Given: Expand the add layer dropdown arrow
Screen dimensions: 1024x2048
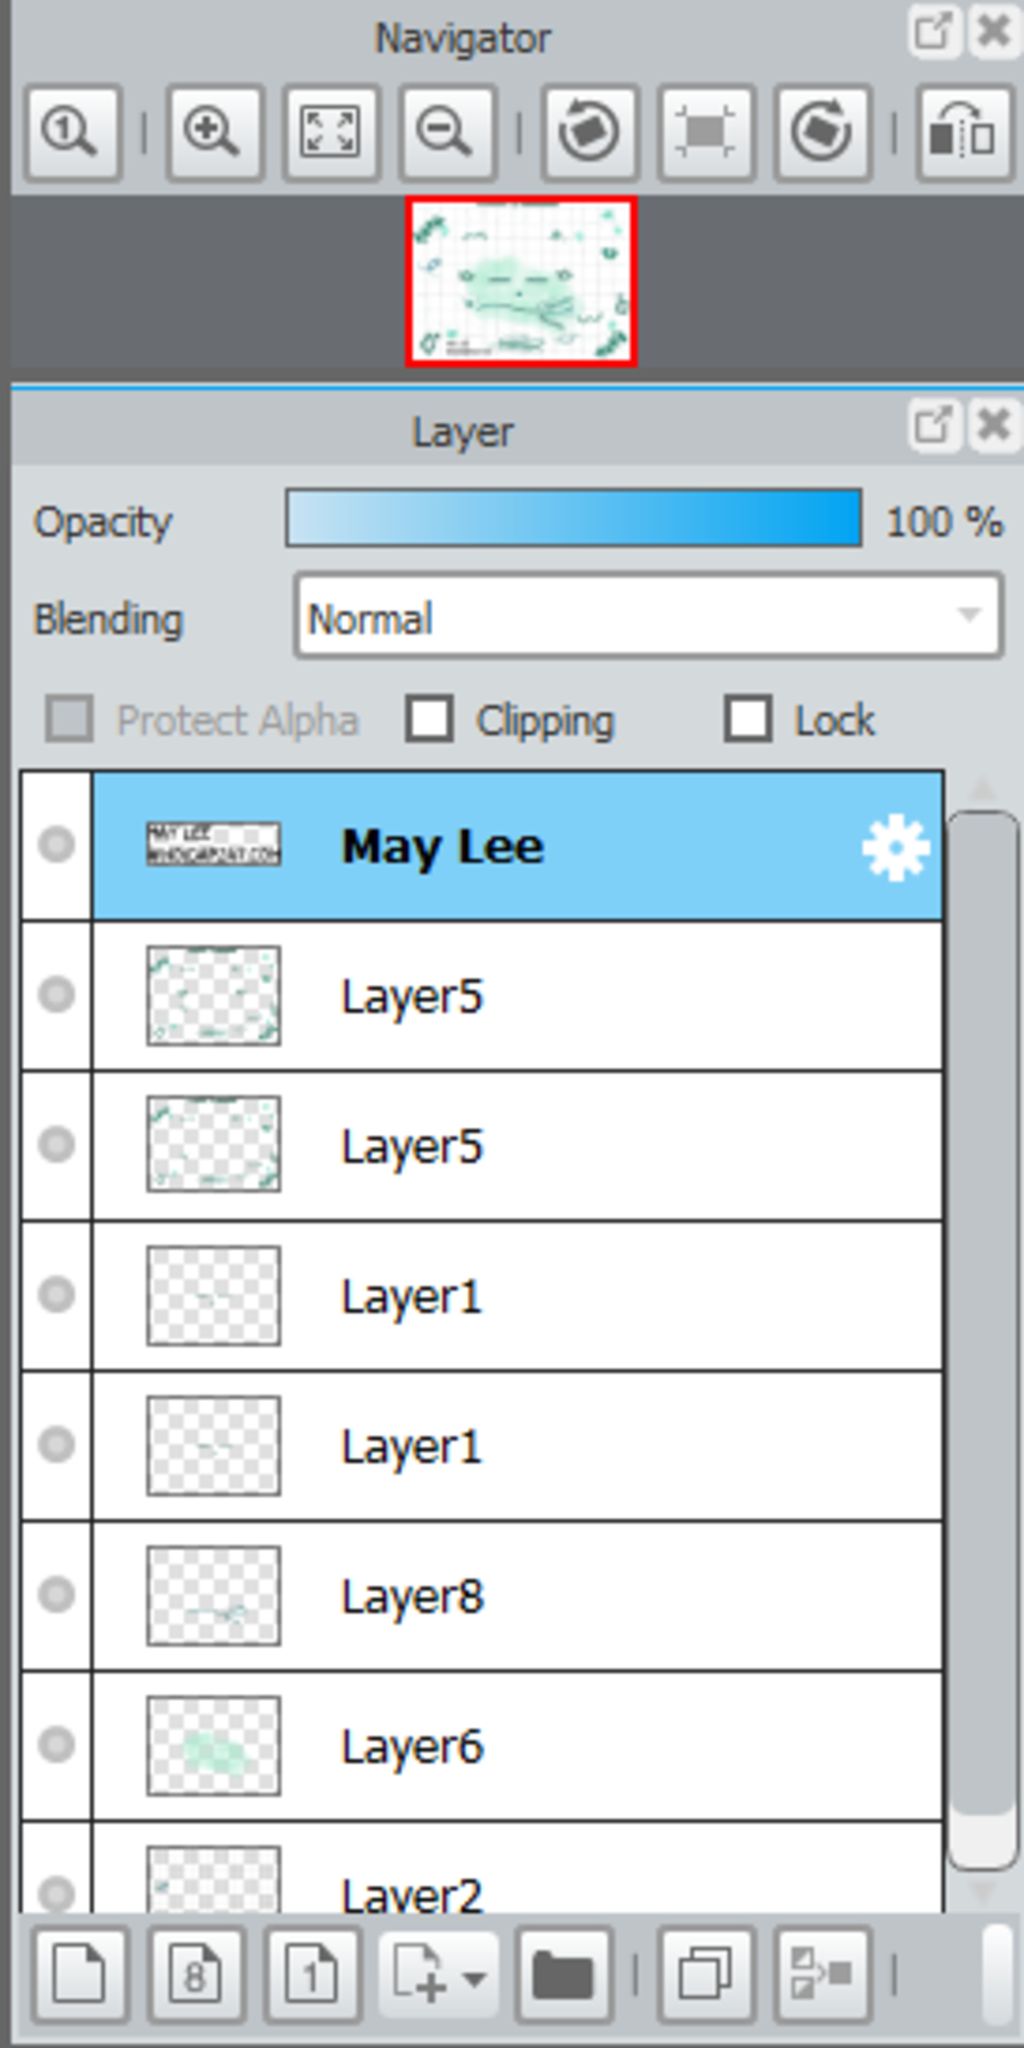Looking at the screenshot, I should point(475,1977).
